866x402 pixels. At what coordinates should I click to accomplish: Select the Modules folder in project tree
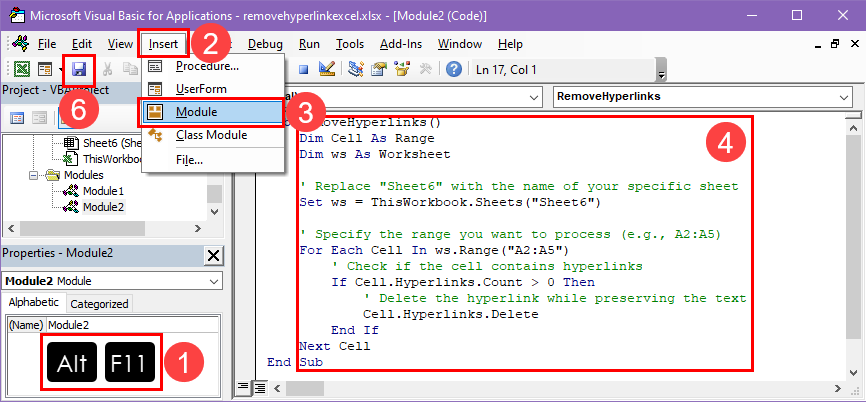(x=83, y=175)
